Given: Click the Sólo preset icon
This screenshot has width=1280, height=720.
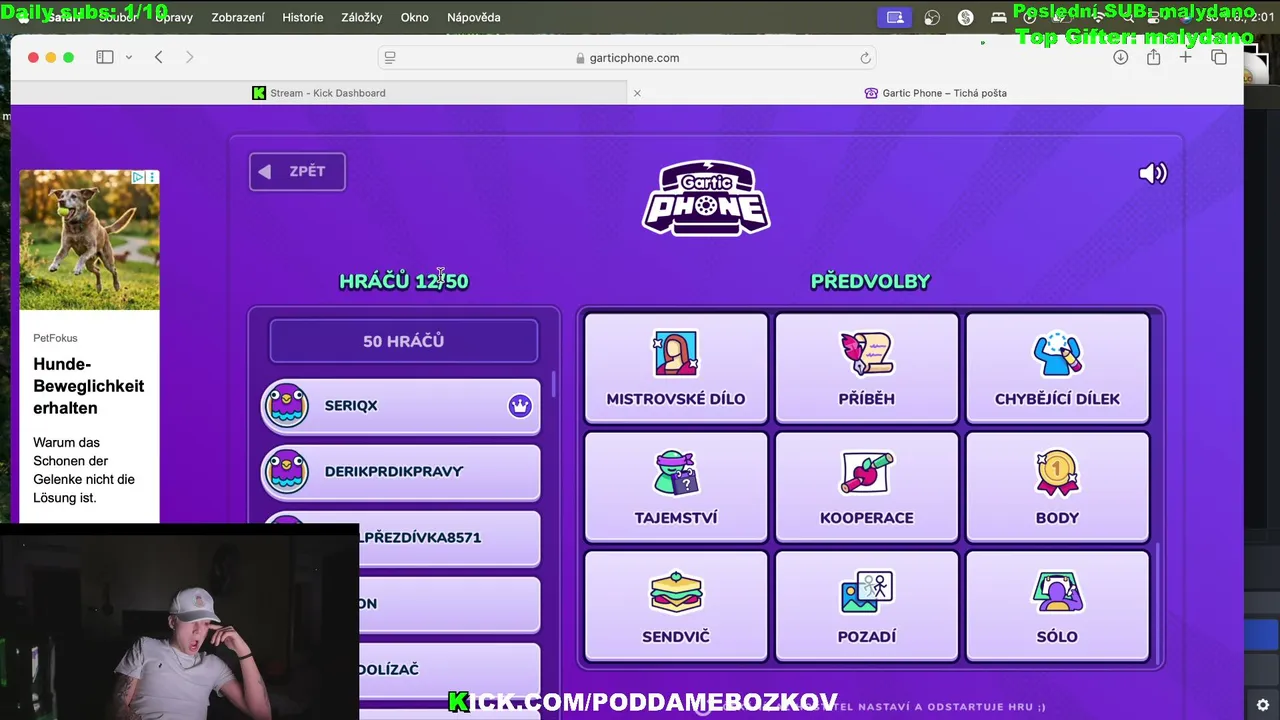Looking at the screenshot, I should pyautogui.click(x=1057, y=592).
